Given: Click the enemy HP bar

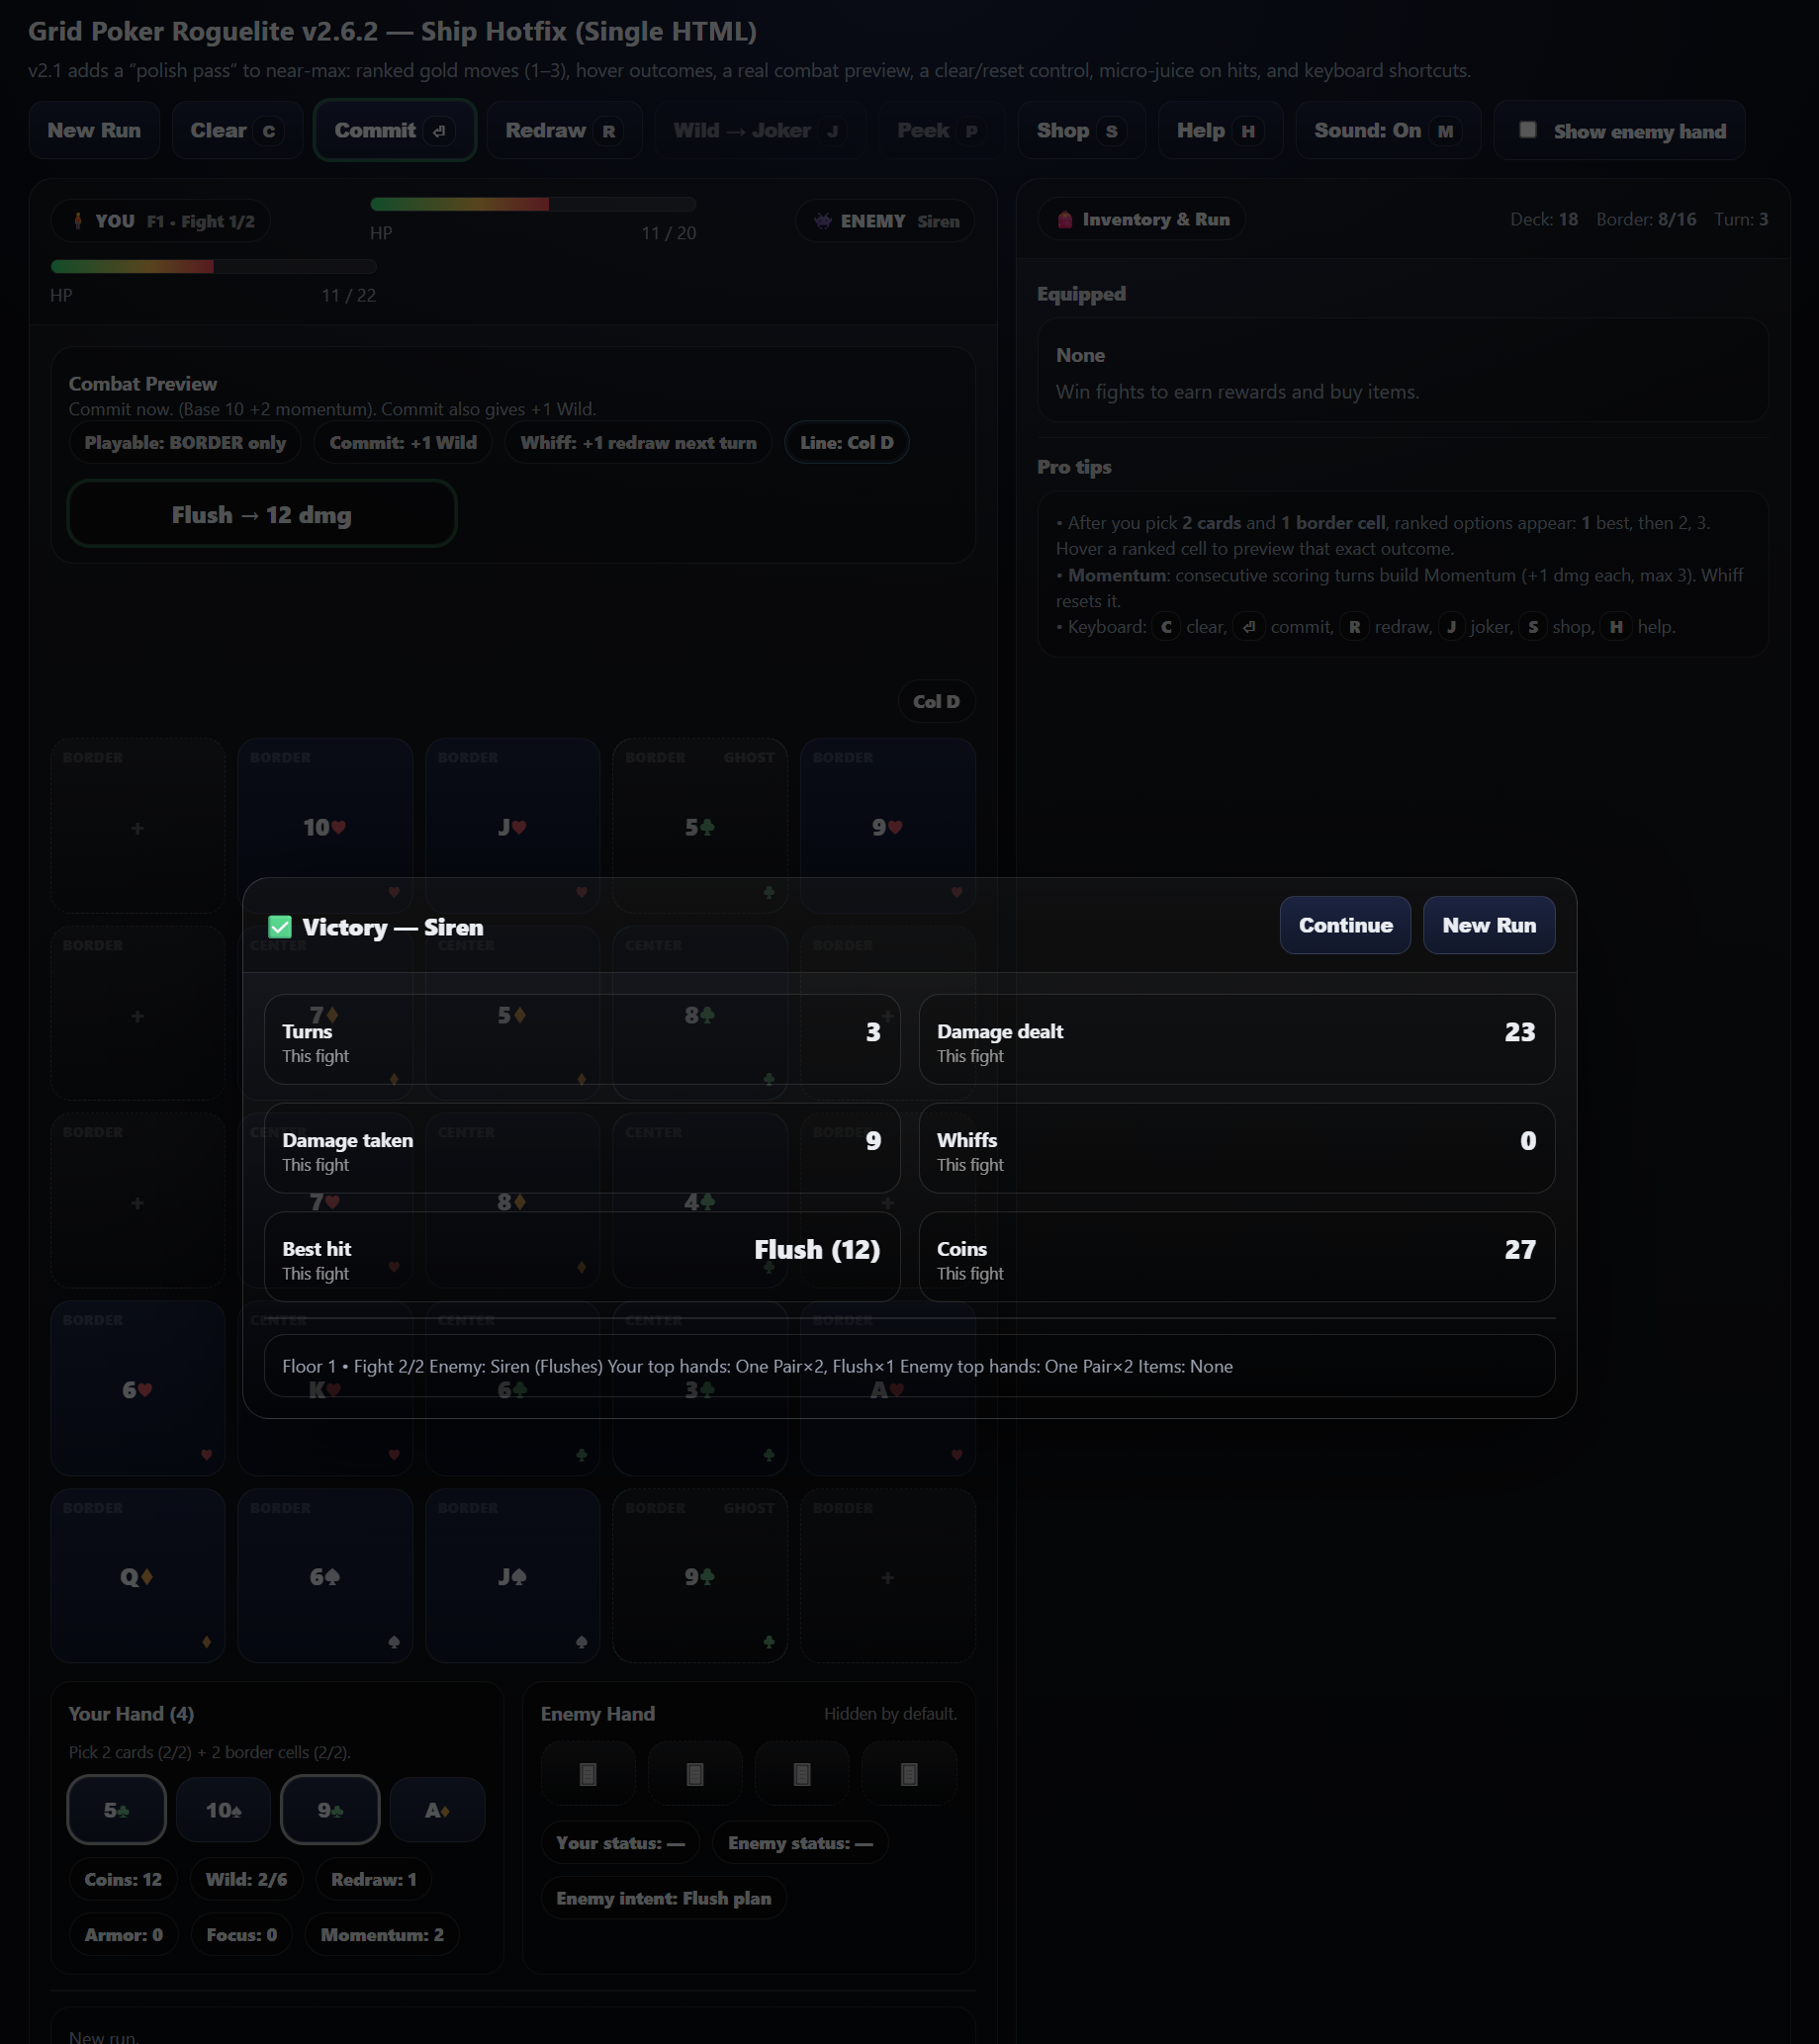Looking at the screenshot, I should point(533,204).
